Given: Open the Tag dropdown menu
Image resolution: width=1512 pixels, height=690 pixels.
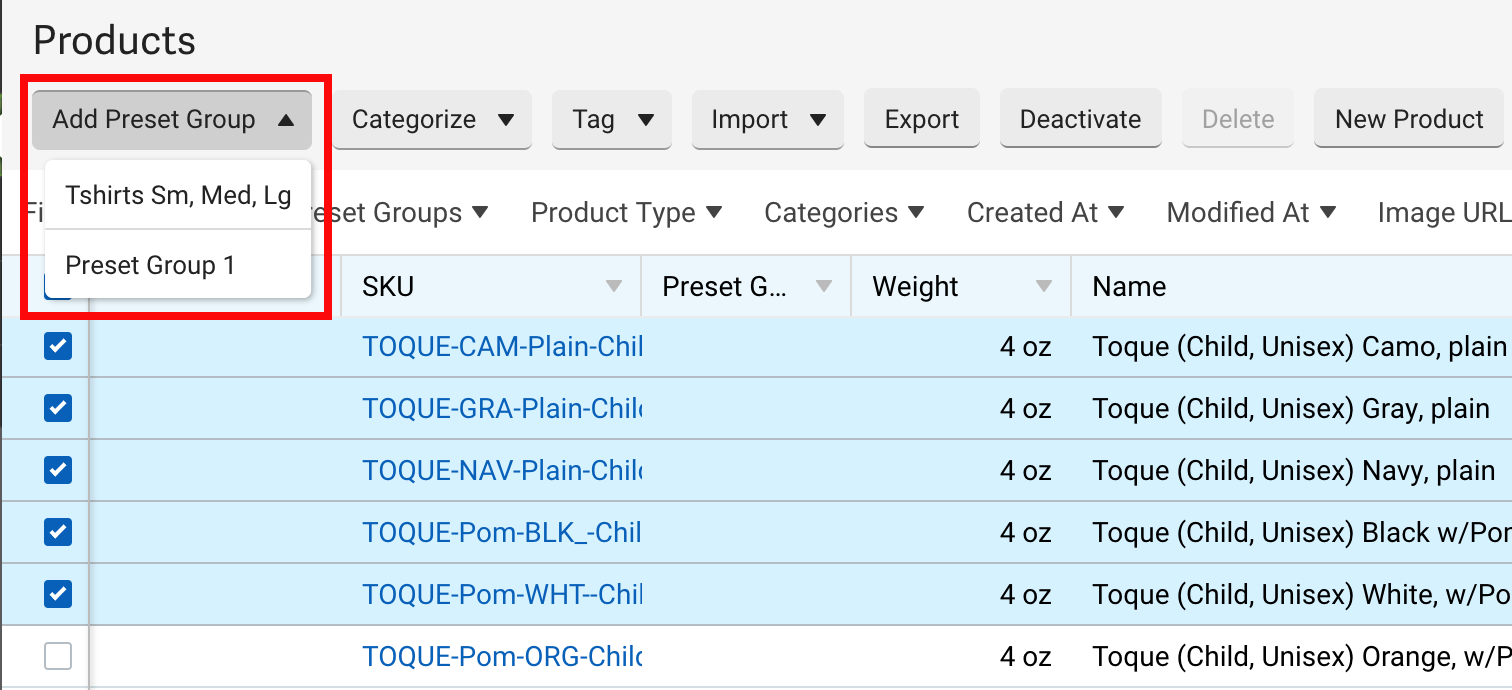Looking at the screenshot, I should pos(612,120).
